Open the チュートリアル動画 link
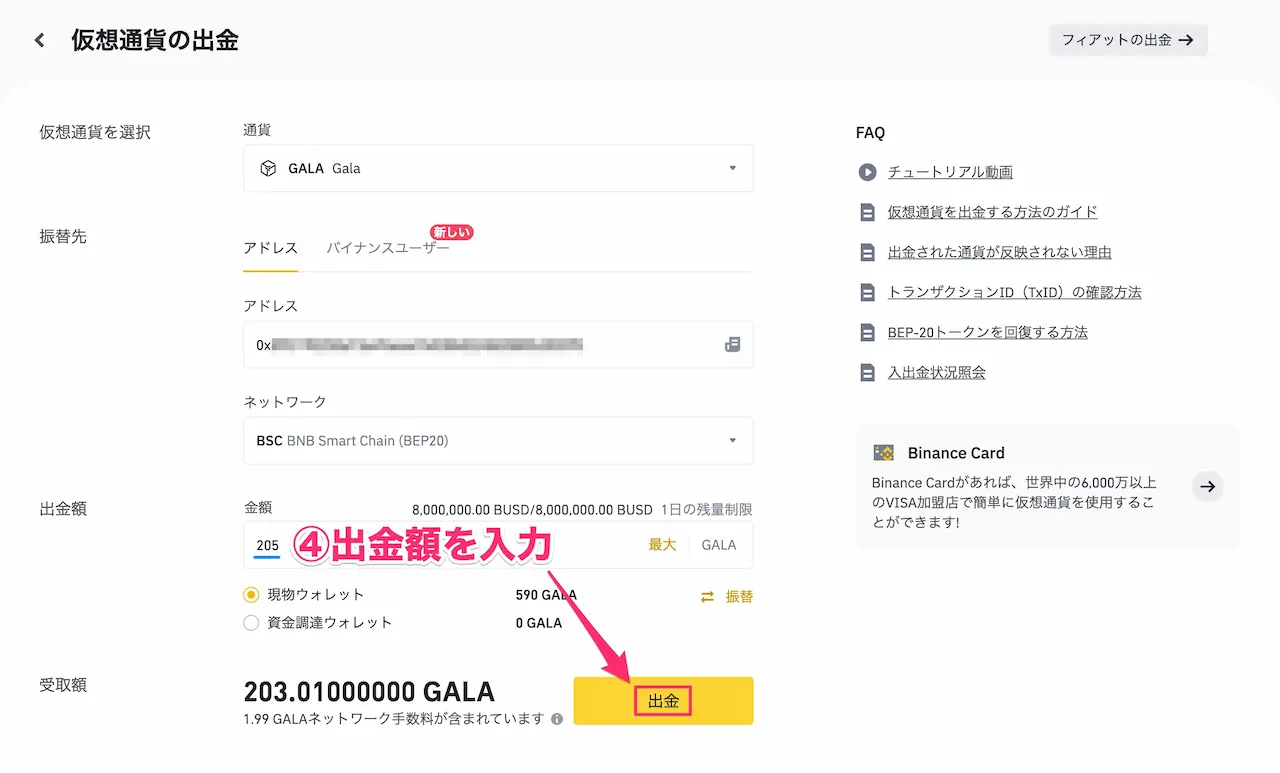The image size is (1280, 773). 950,172
